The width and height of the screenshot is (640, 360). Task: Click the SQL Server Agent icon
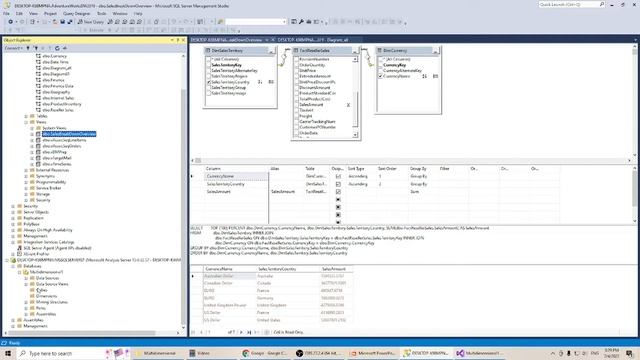(19, 248)
